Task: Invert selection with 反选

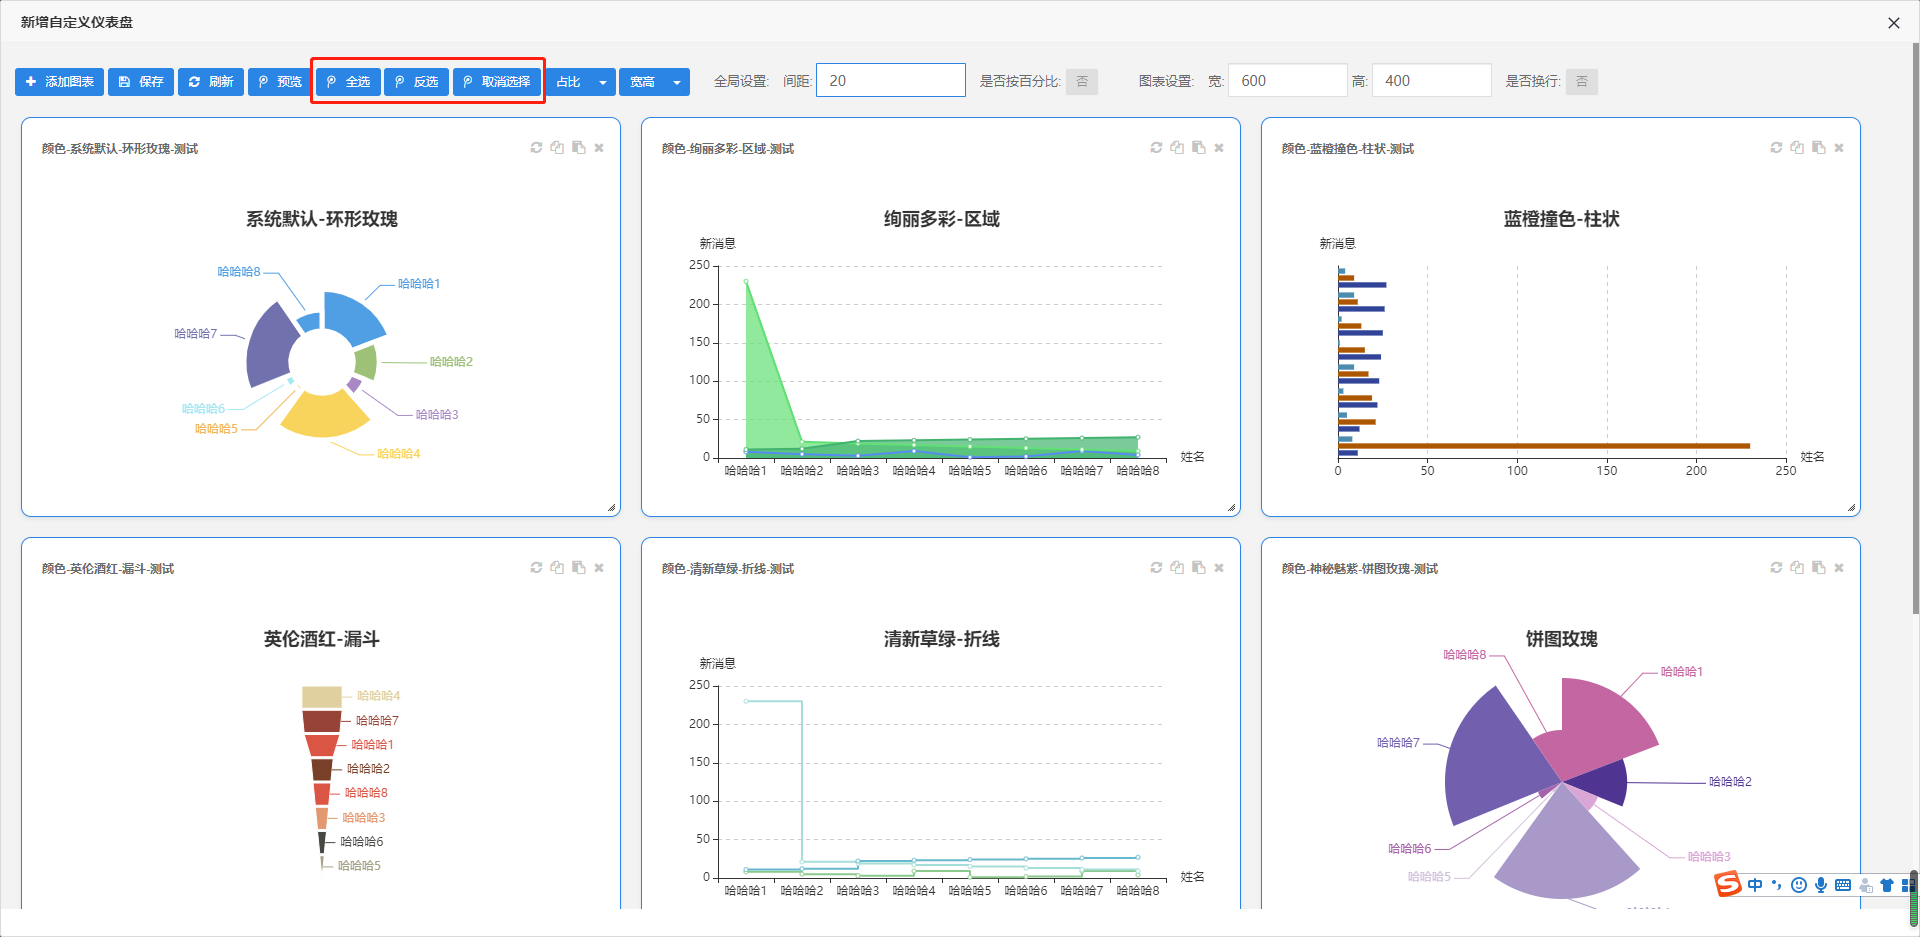Action: click(417, 82)
